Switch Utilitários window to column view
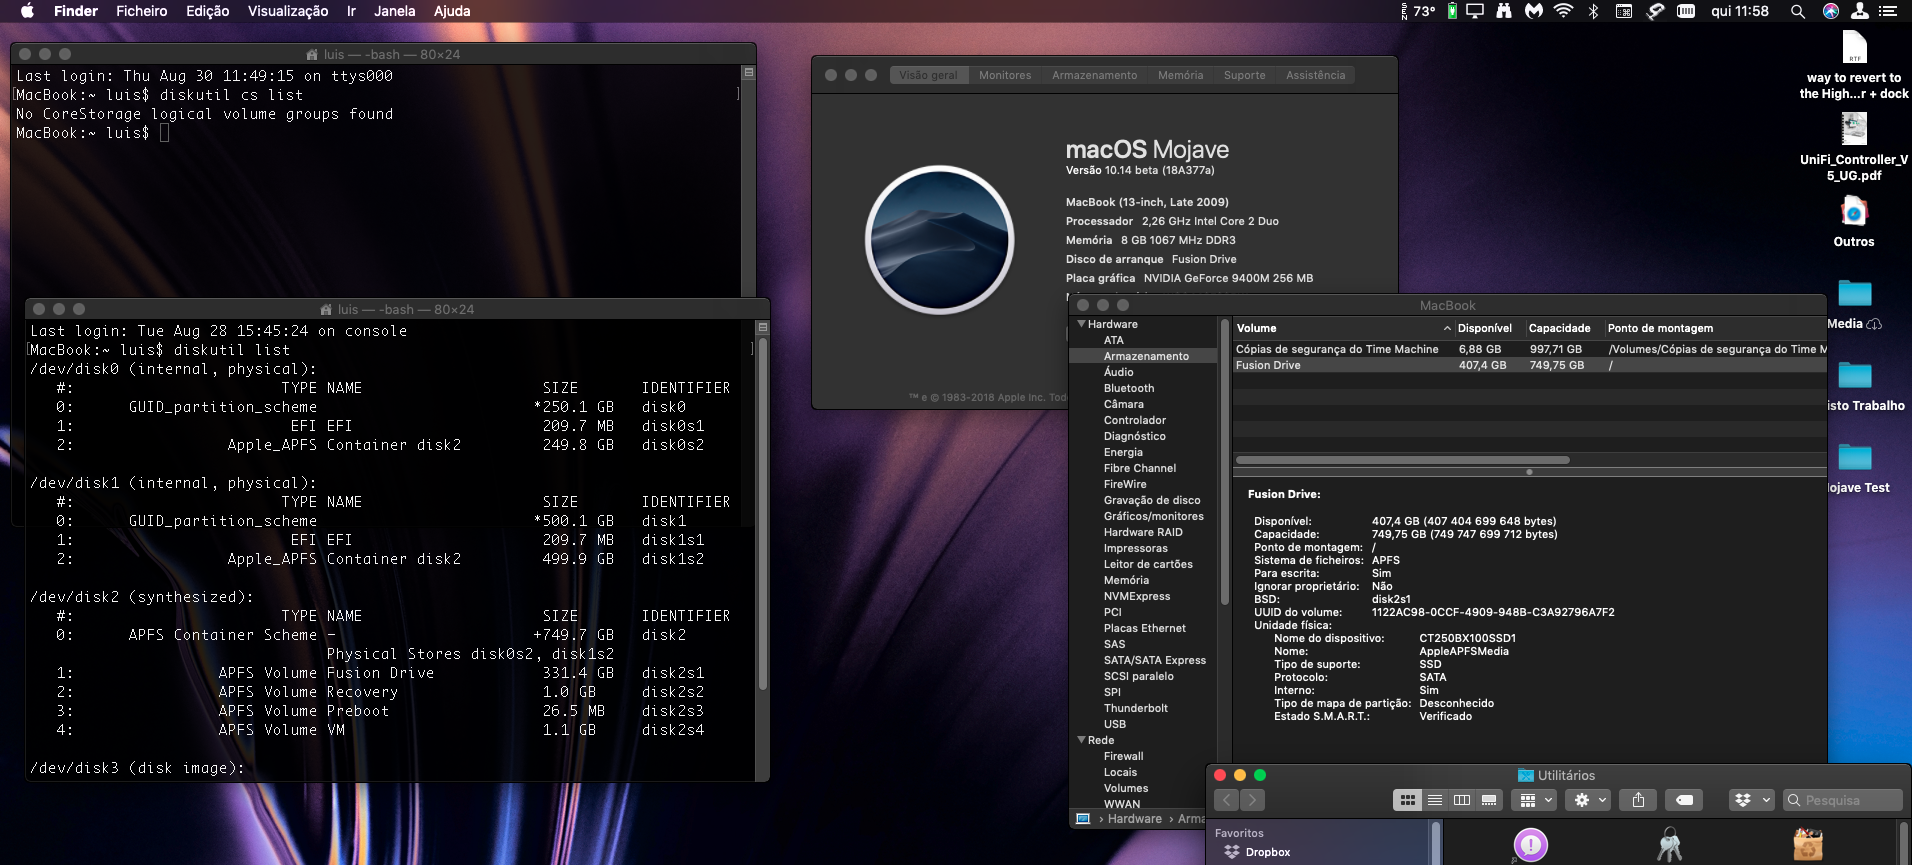The image size is (1912, 865). [1462, 800]
